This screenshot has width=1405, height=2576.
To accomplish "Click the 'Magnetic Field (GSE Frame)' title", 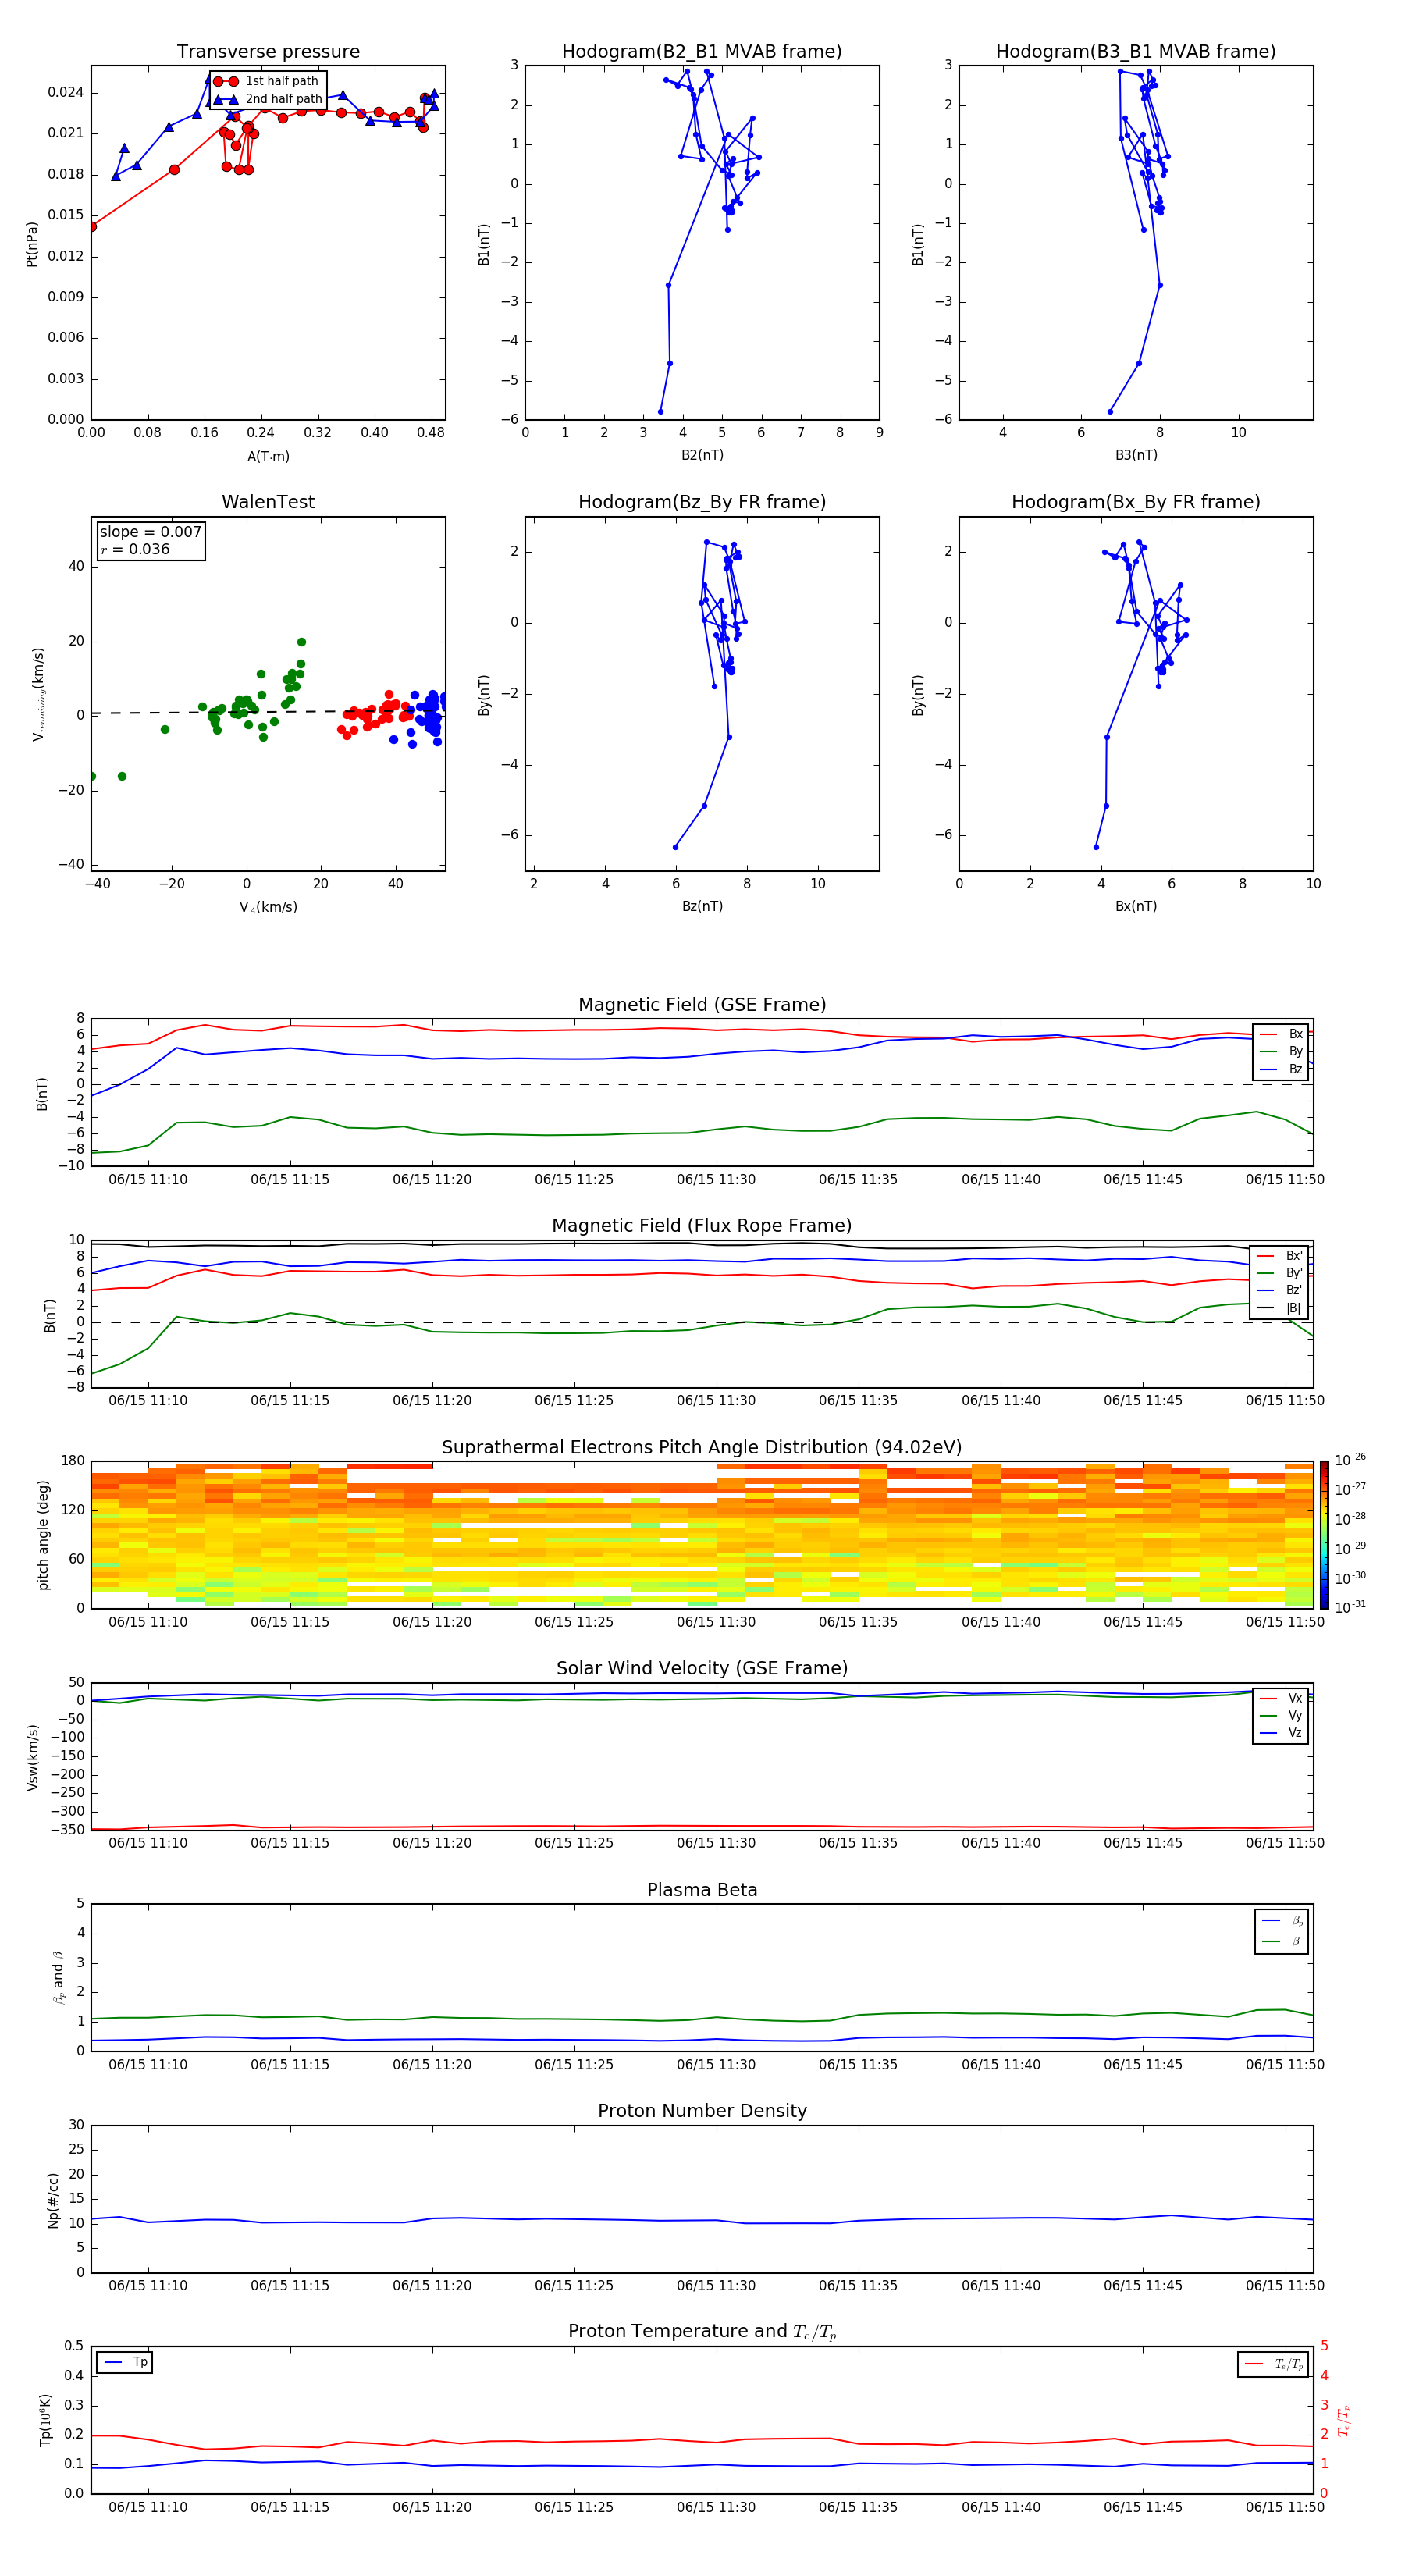I will pos(702,1005).
